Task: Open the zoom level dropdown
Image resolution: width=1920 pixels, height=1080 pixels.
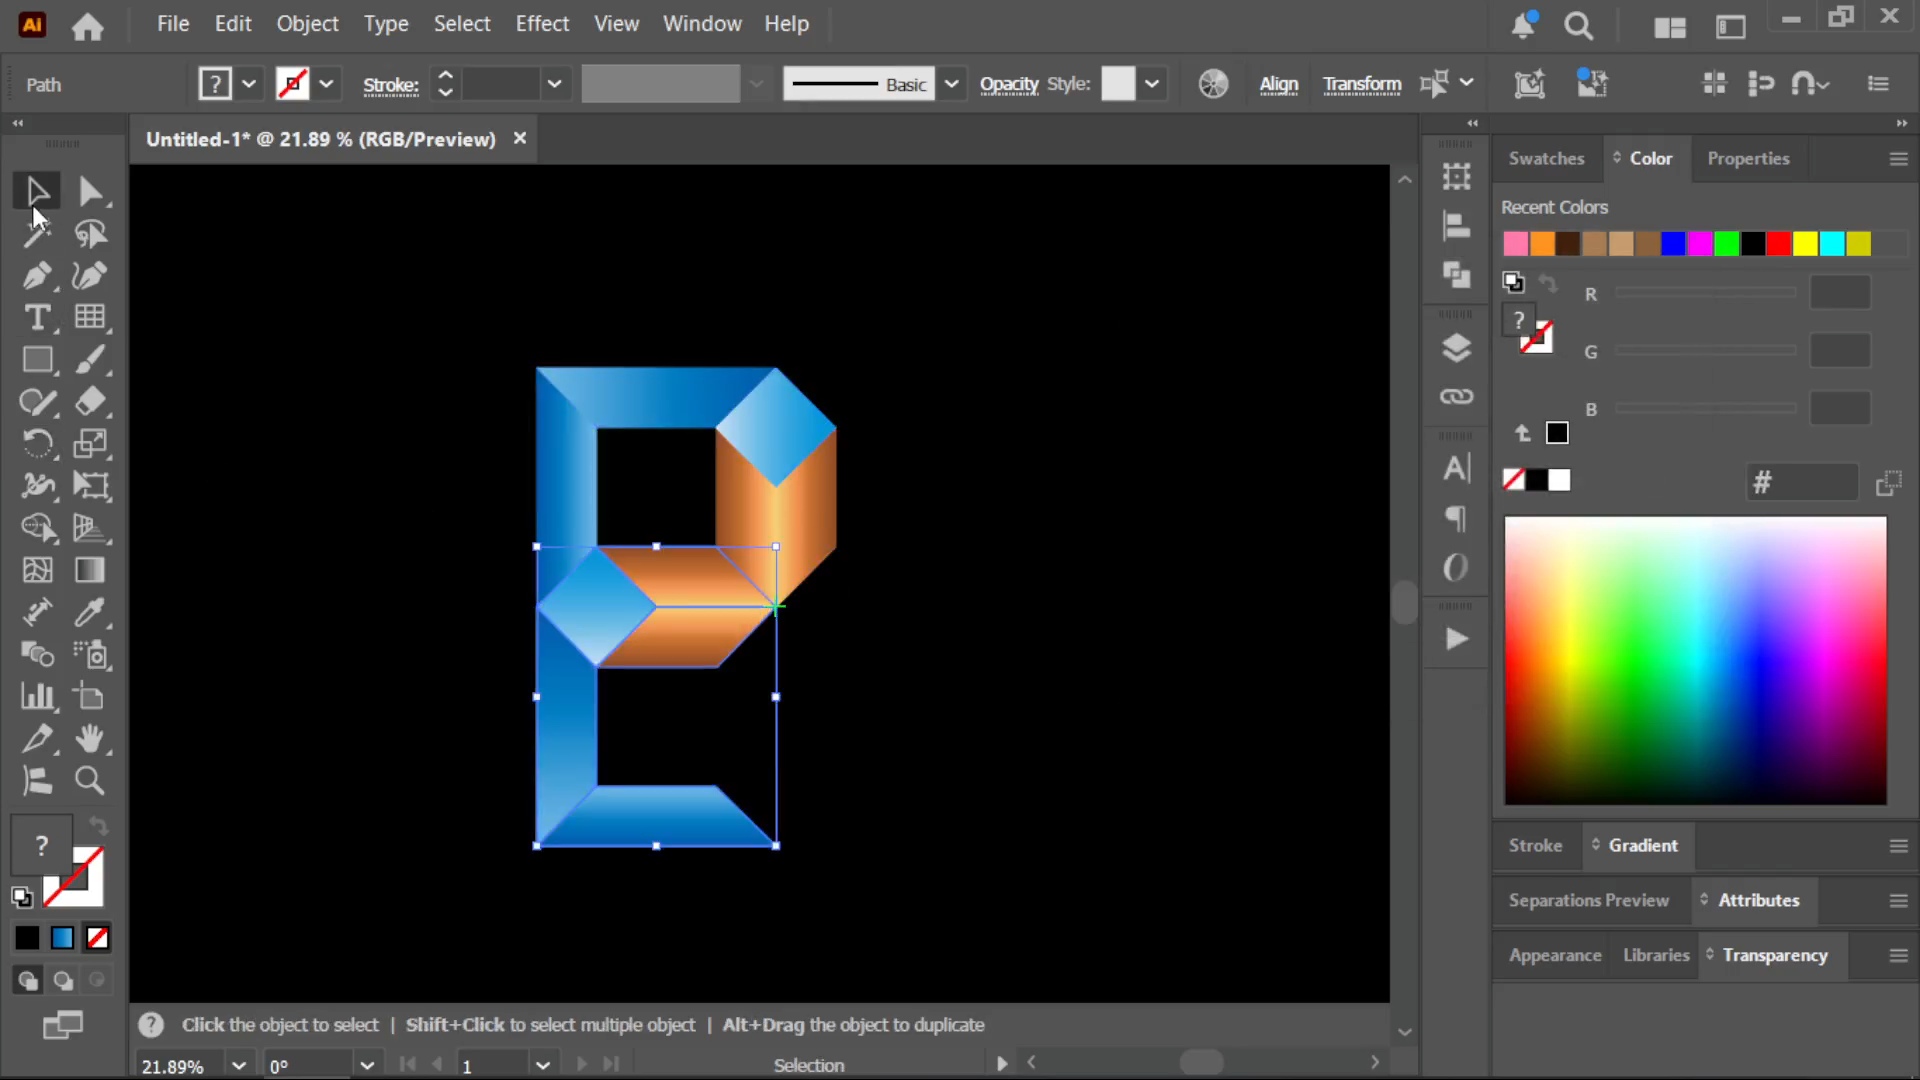Action: [238, 1065]
